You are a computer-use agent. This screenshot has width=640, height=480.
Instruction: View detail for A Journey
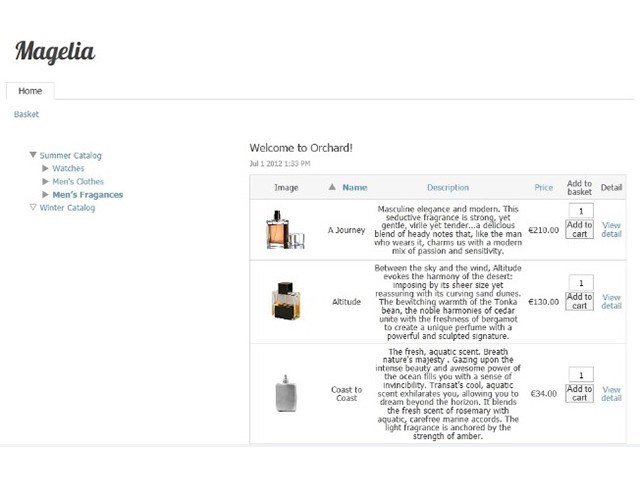611,229
